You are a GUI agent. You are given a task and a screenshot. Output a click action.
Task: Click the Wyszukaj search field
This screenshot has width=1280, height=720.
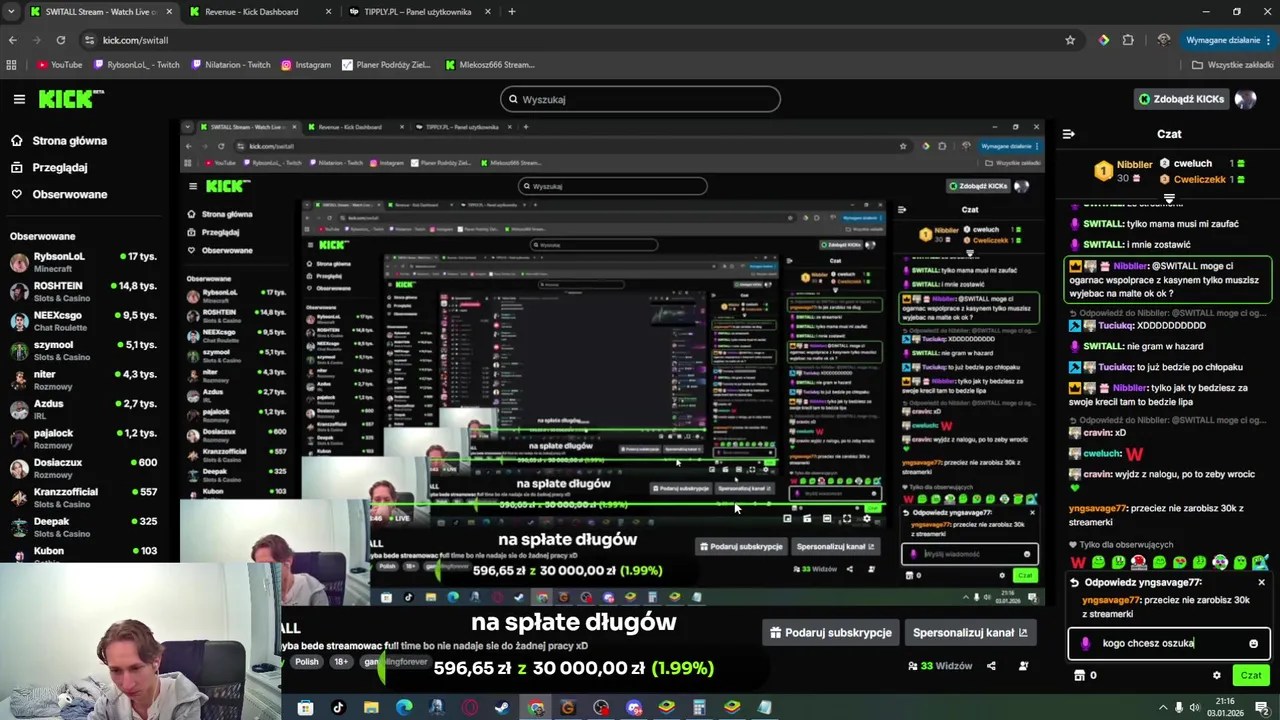tap(640, 99)
